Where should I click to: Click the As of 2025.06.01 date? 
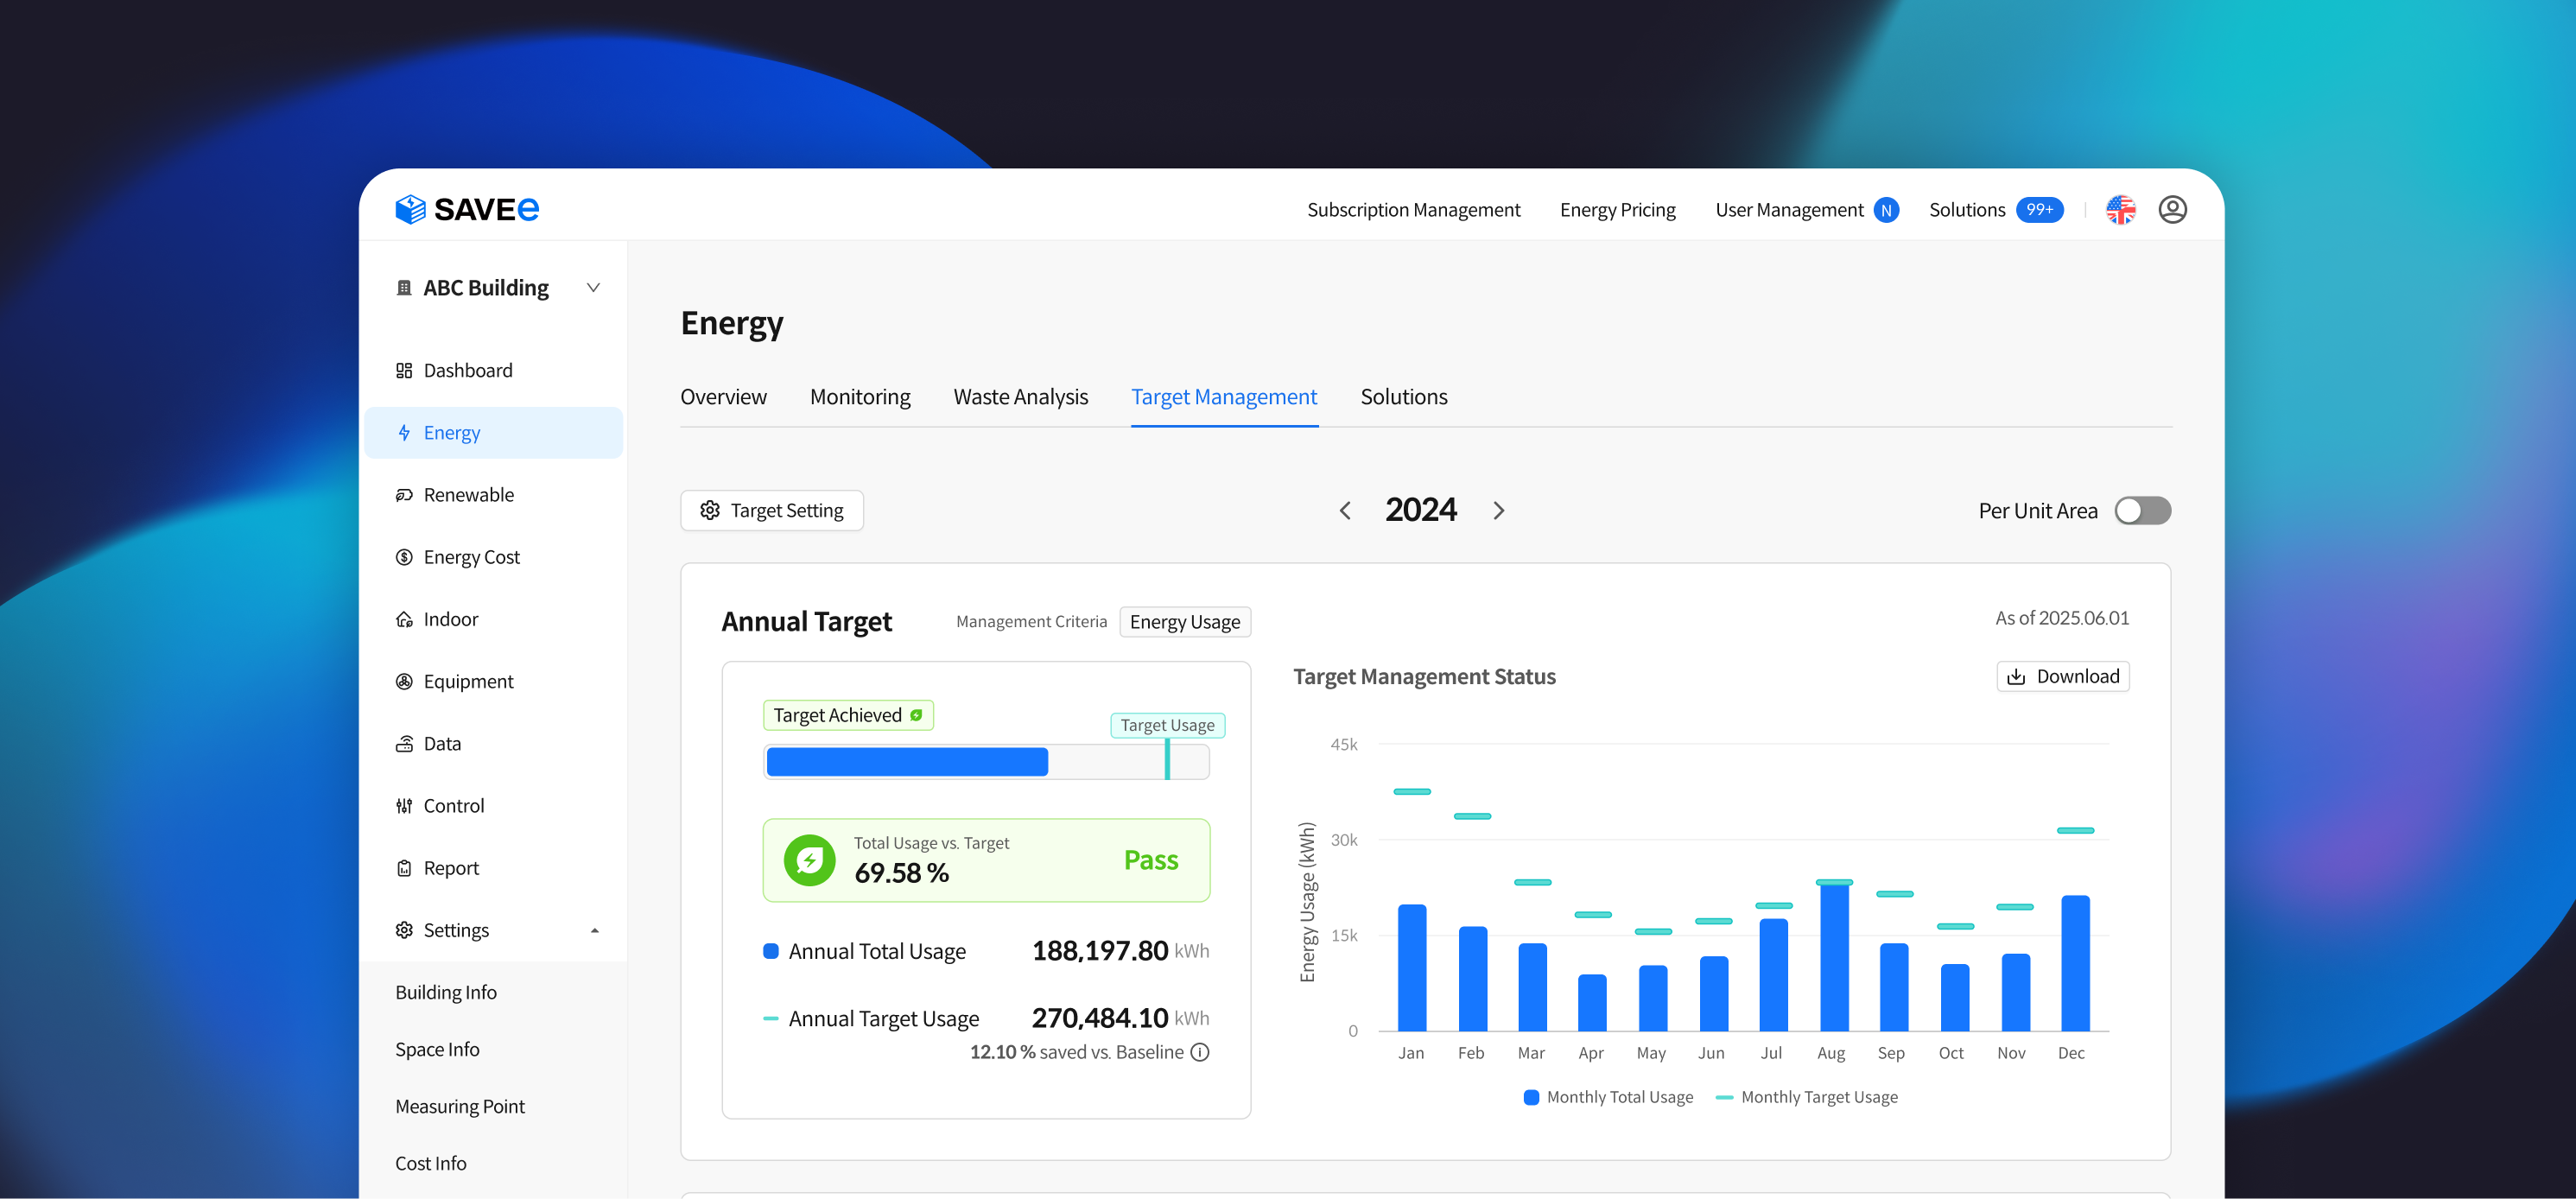click(x=2062, y=618)
